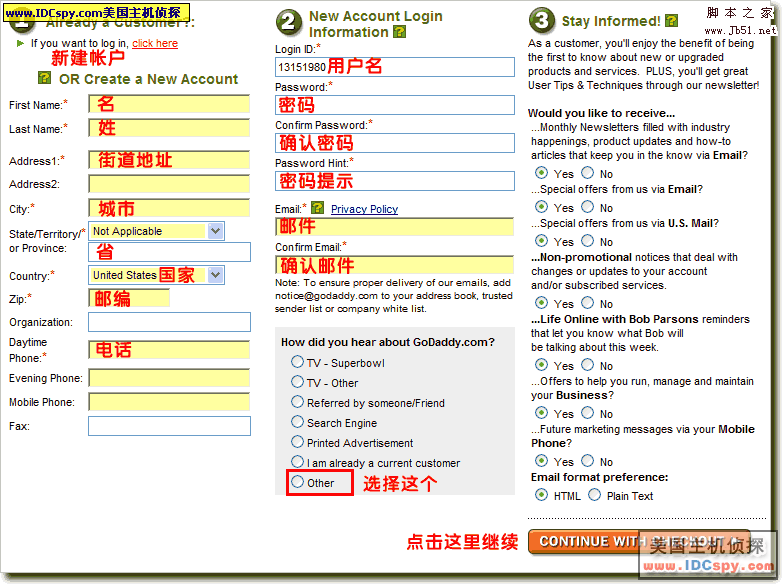
Task: Click the help icon beside 'Stay Informed!'
Action: (671, 20)
